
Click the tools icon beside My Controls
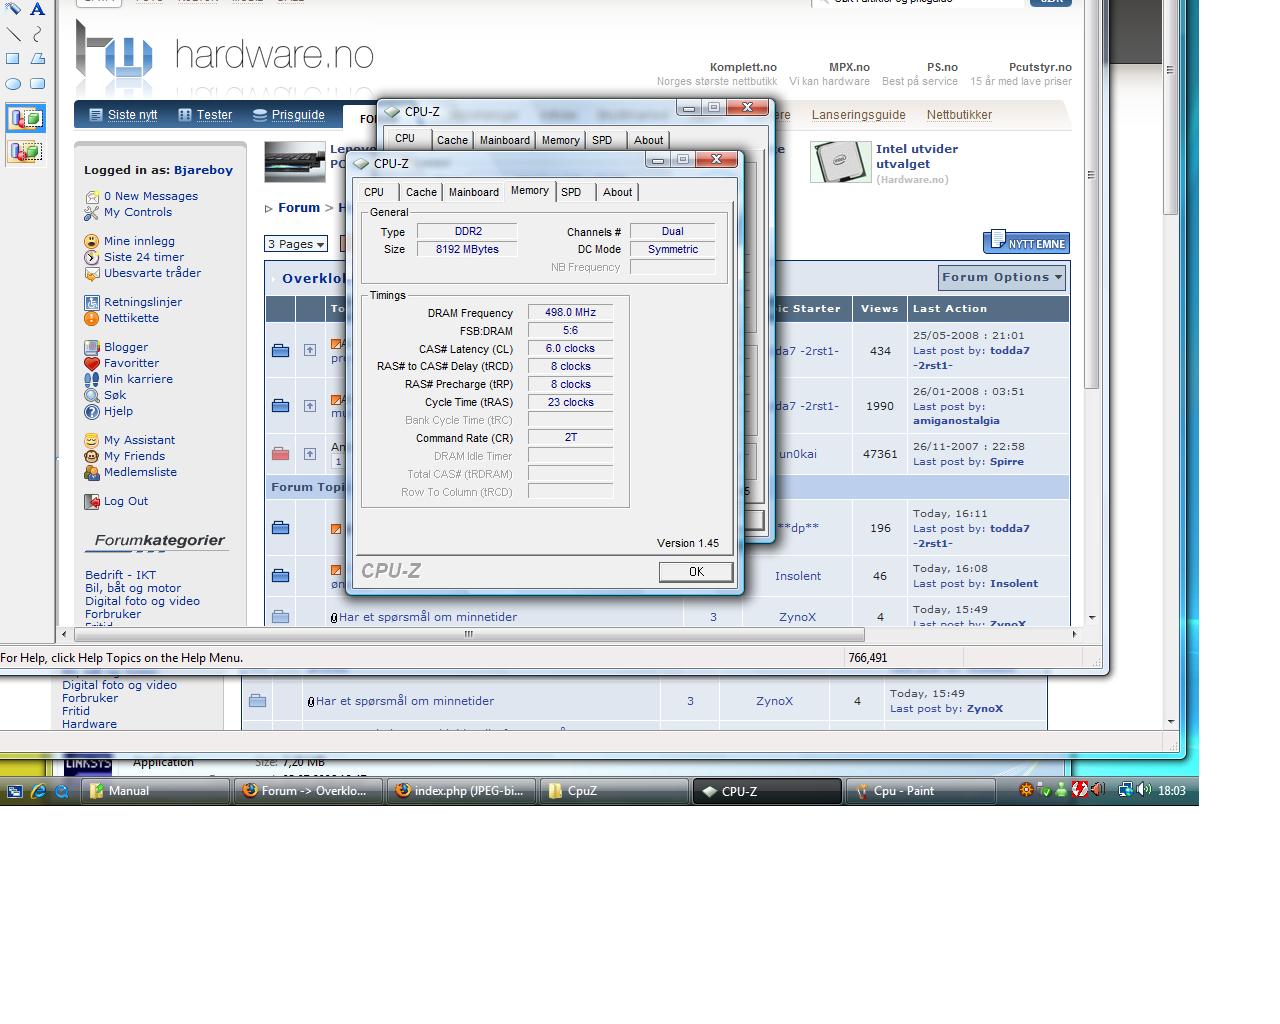click(92, 213)
